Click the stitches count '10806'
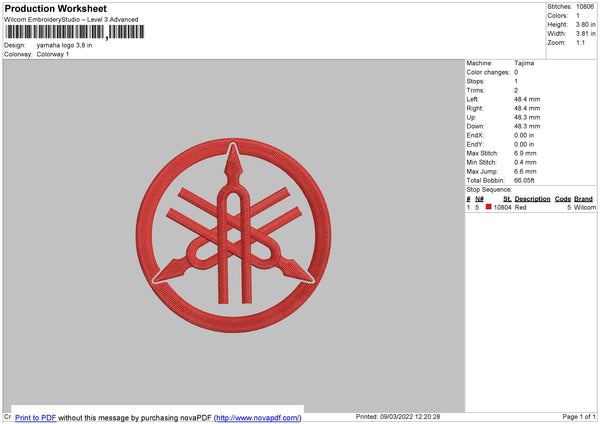This screenshot has width=600, height=424. pyautogui.click(x=585, y=7)
